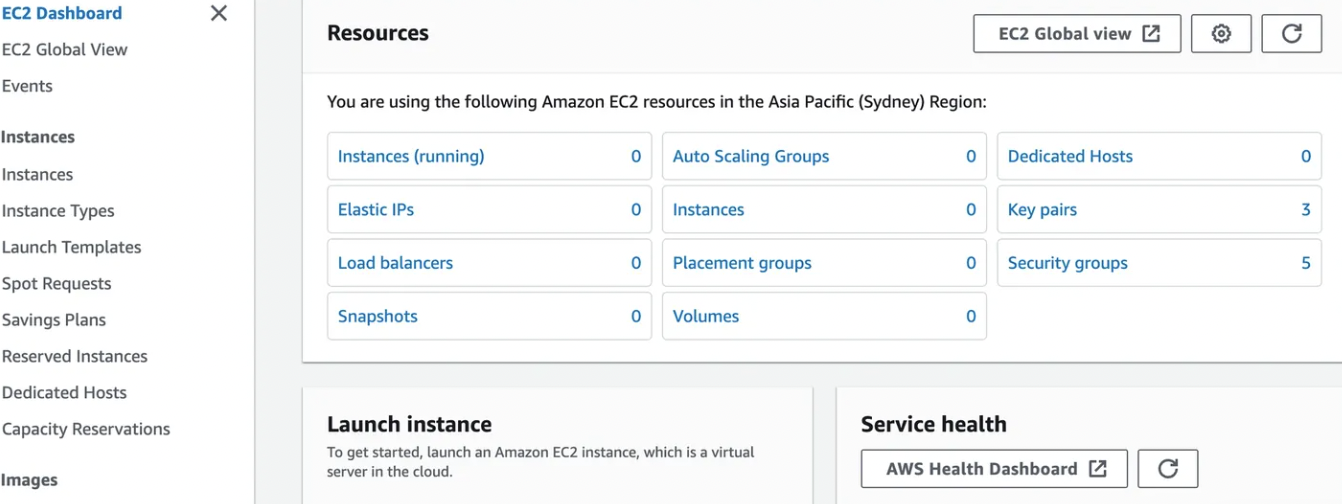Open Load balancers resource link
Viewport: 1342px width, 504px height.
[x=395, y=263]
